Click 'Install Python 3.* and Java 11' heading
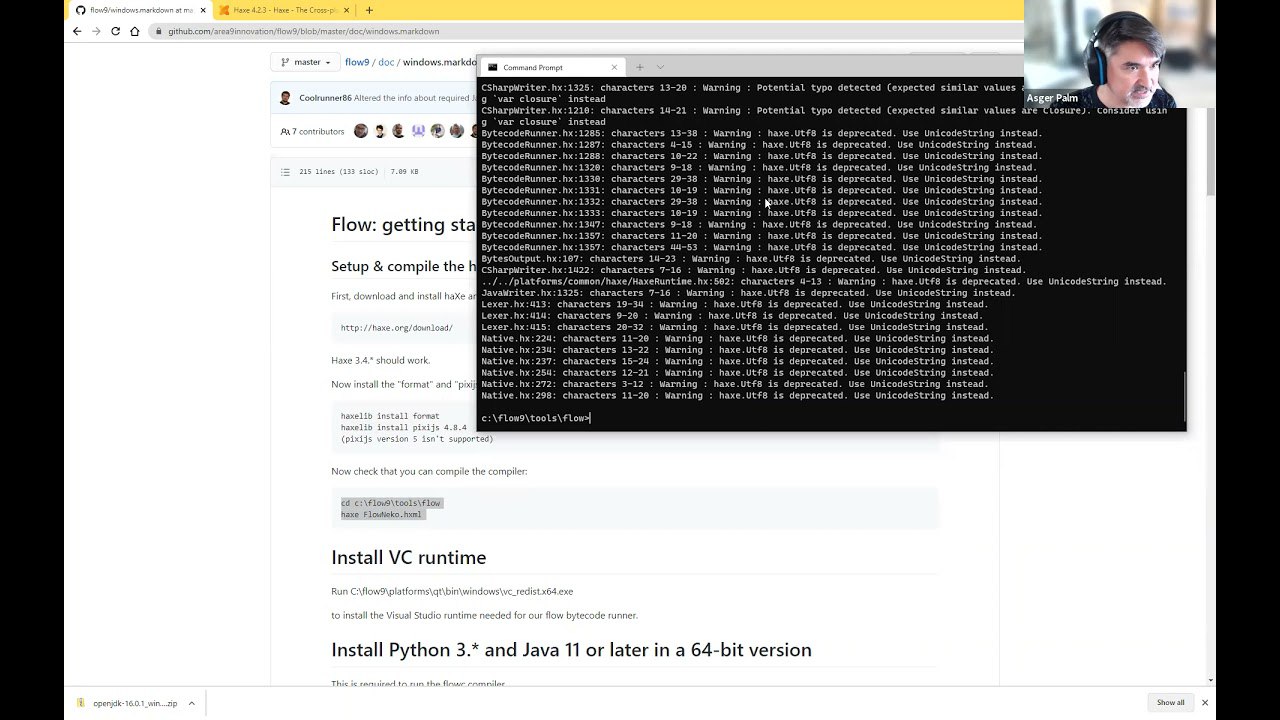Viewport: 1280px width, 720px height. pyautogui.click(x=571, y=650)
